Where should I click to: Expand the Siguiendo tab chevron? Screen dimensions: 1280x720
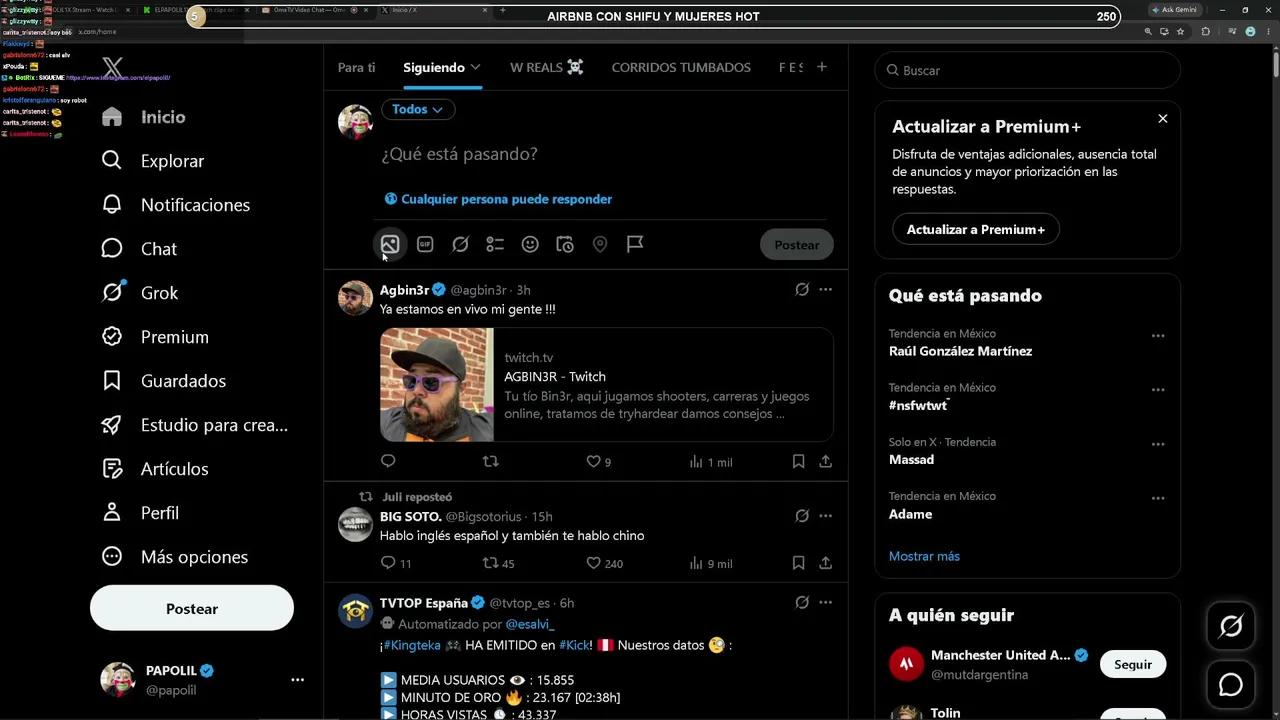[x=475, y=67]
